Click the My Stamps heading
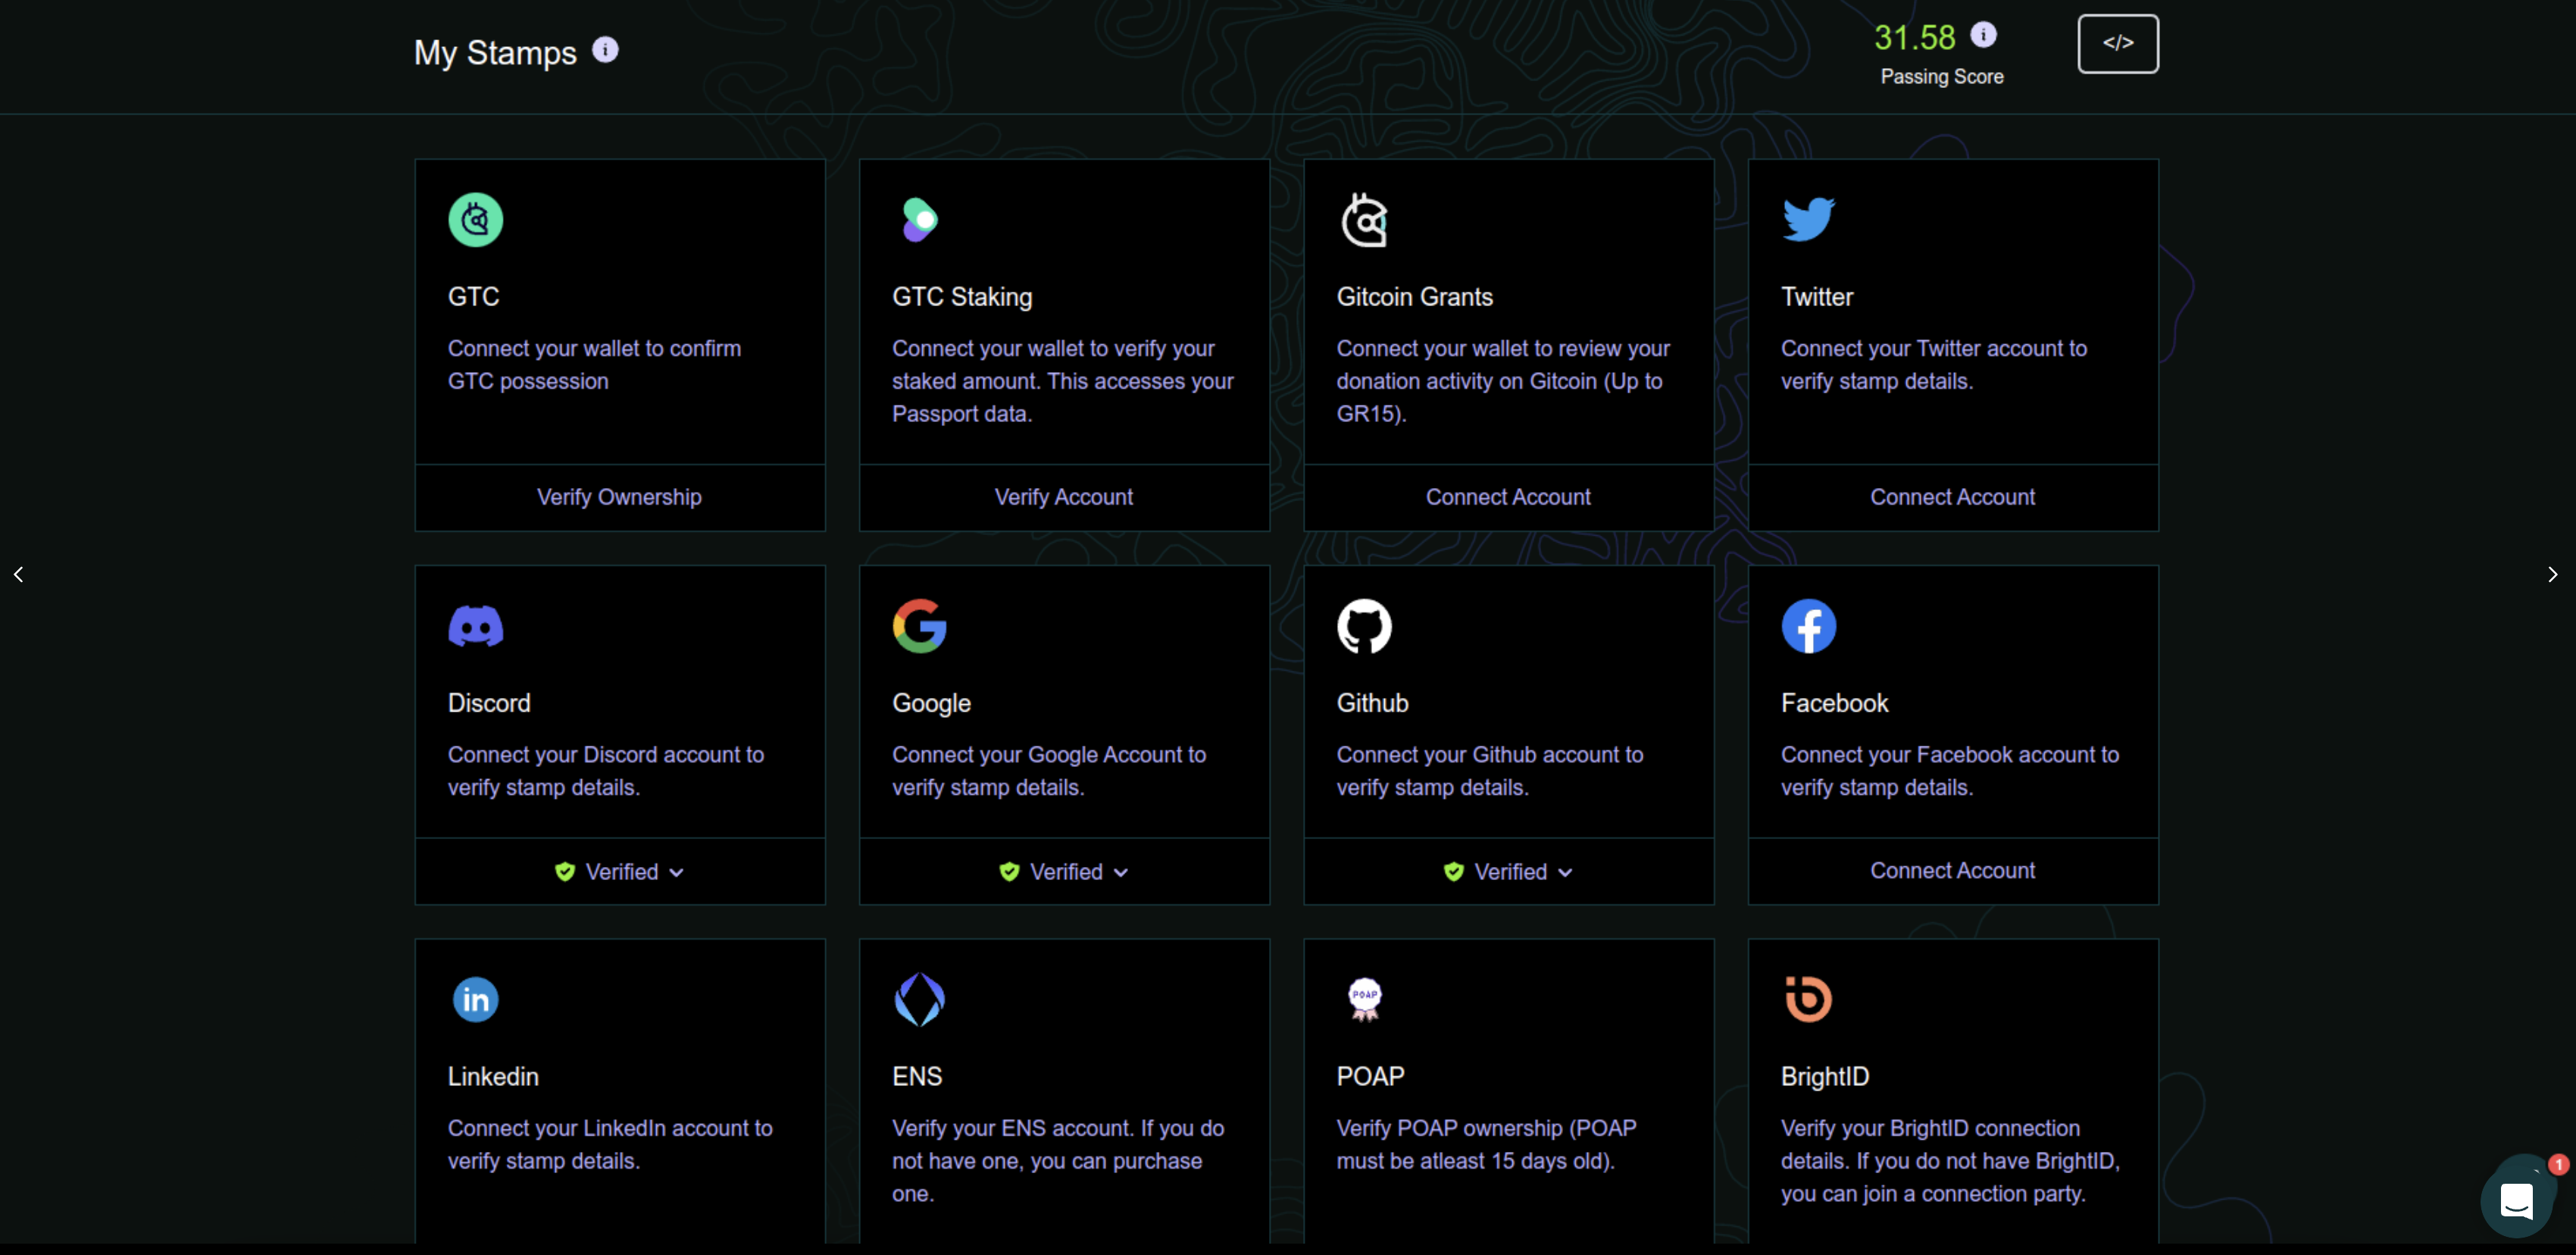 tap(495, 53)
